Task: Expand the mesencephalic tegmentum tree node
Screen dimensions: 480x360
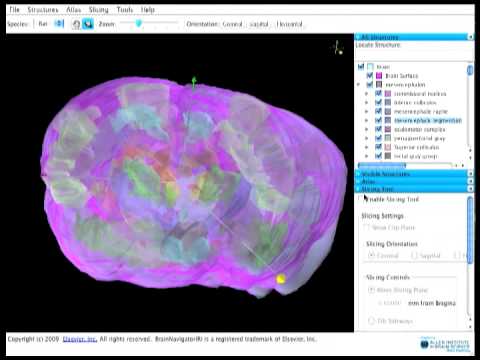Action: pyautogui.click(x=367, y=120)
